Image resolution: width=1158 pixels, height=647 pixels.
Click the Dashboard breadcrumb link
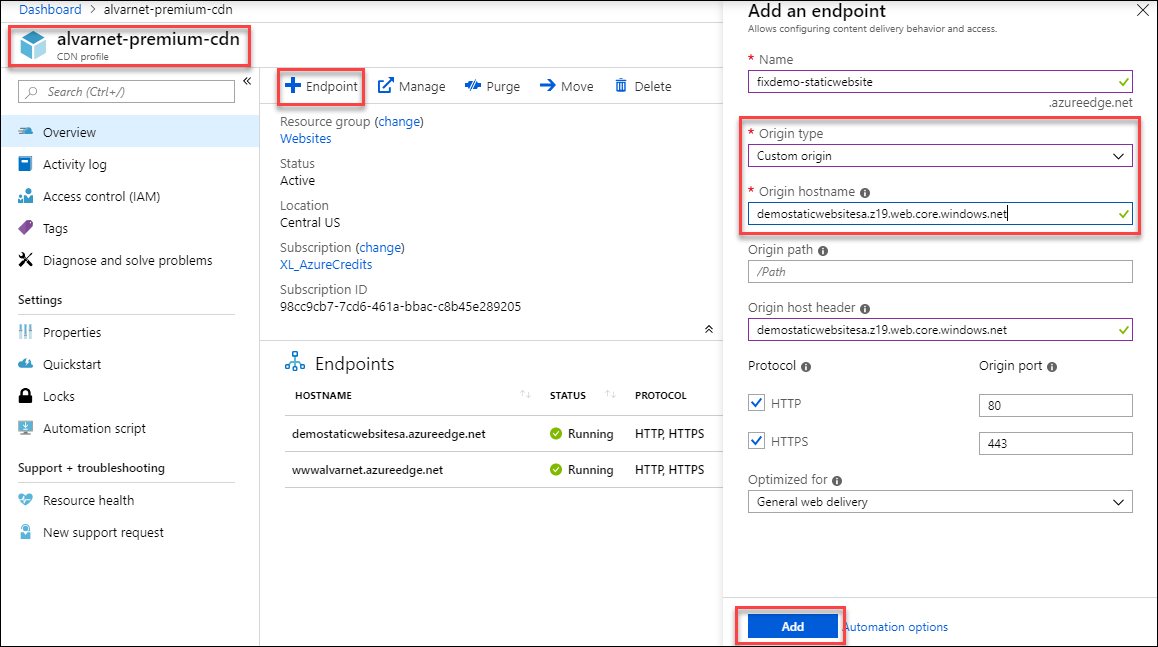click(50, 10)
